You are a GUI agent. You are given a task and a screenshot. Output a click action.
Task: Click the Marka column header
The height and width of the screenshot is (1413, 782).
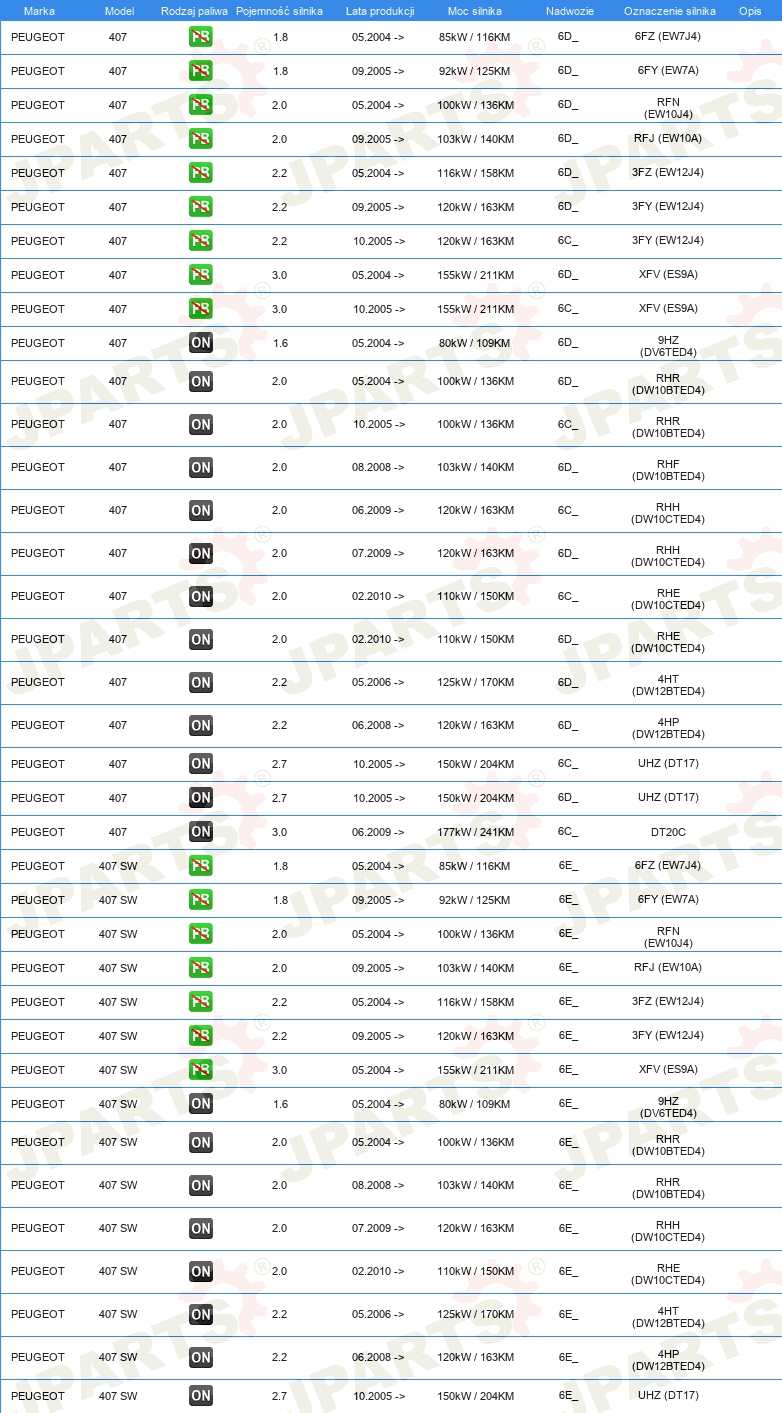tap(39, 11)
